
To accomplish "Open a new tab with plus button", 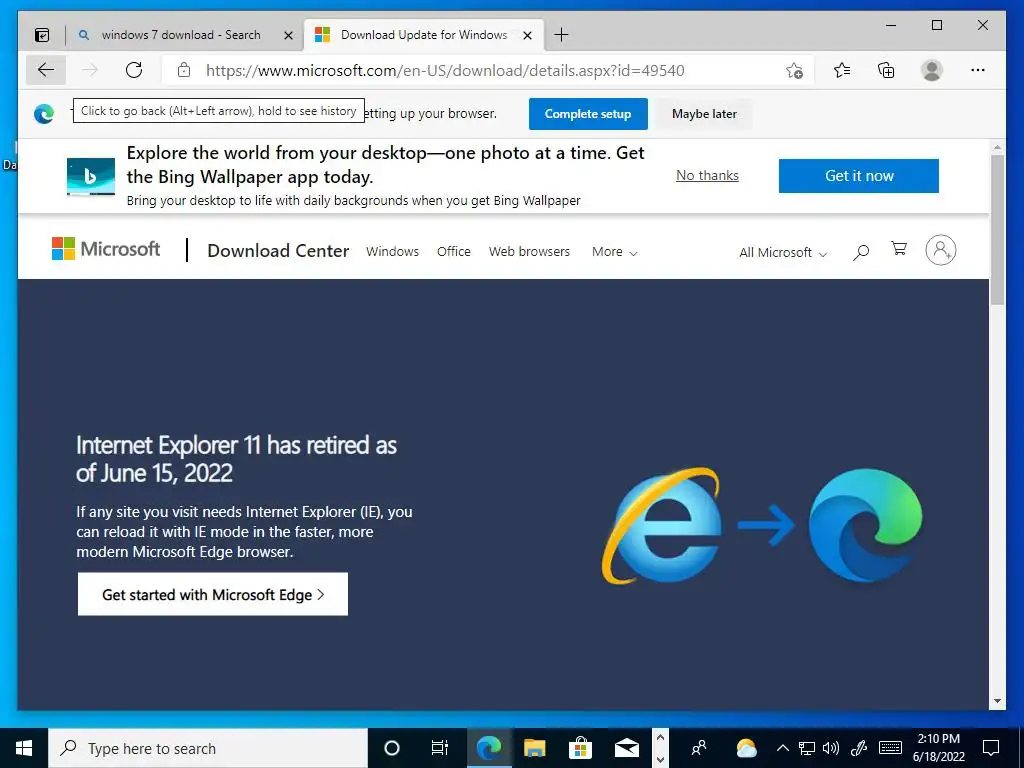I will tap(561, 35).
